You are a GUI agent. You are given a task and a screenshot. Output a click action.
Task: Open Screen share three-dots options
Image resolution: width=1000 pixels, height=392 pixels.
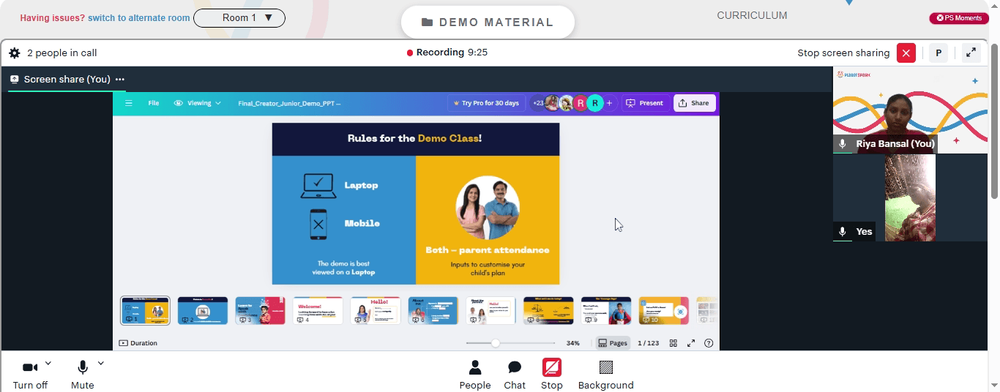(120, 80)
